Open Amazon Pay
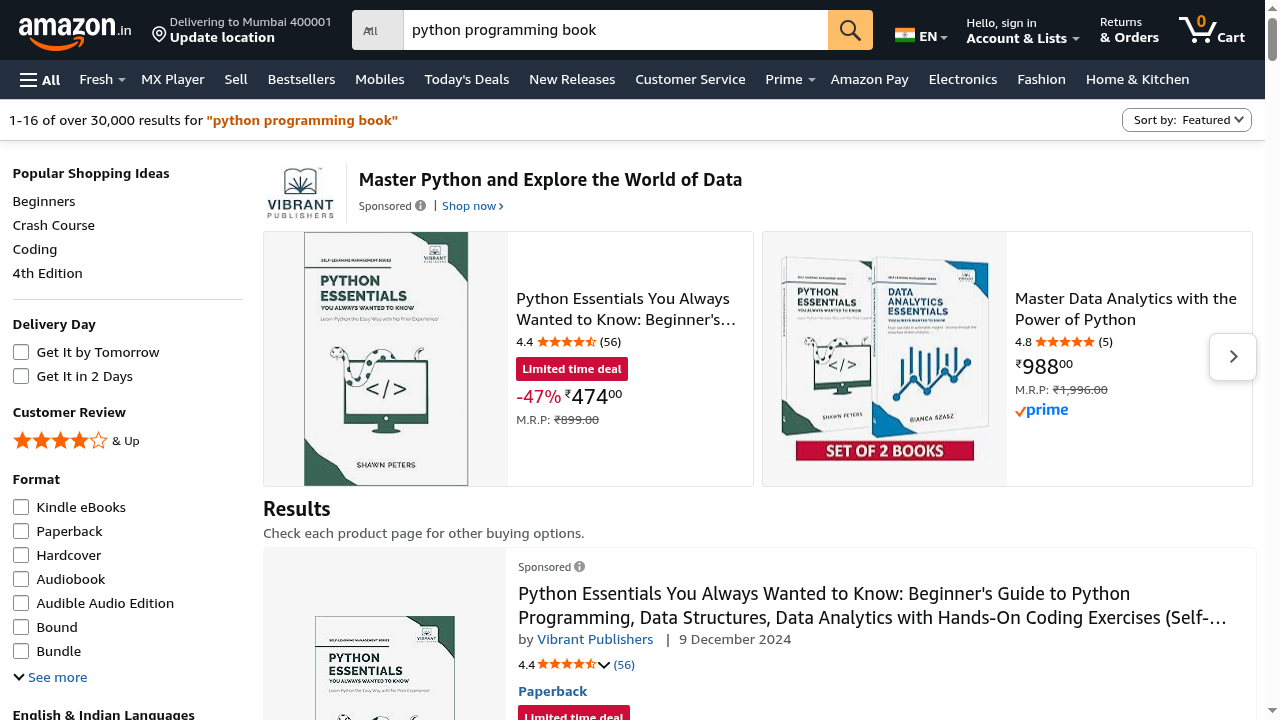 click(870, 80)
